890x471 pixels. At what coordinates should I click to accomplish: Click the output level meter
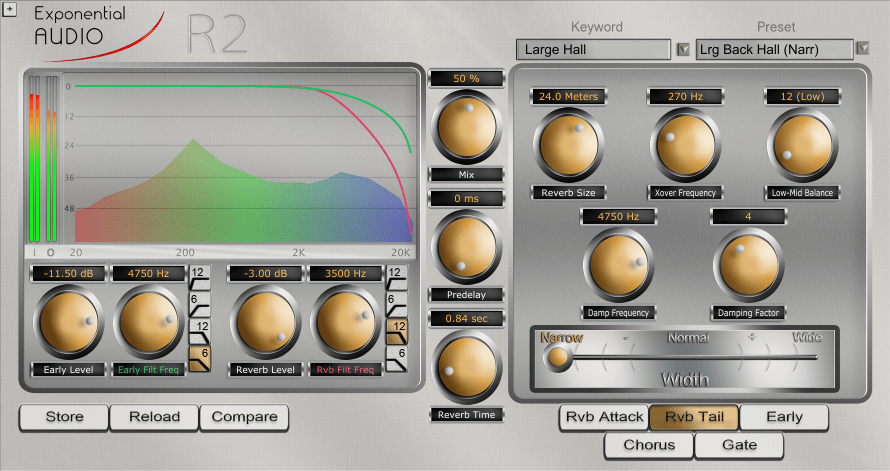(x=52, y=159)
